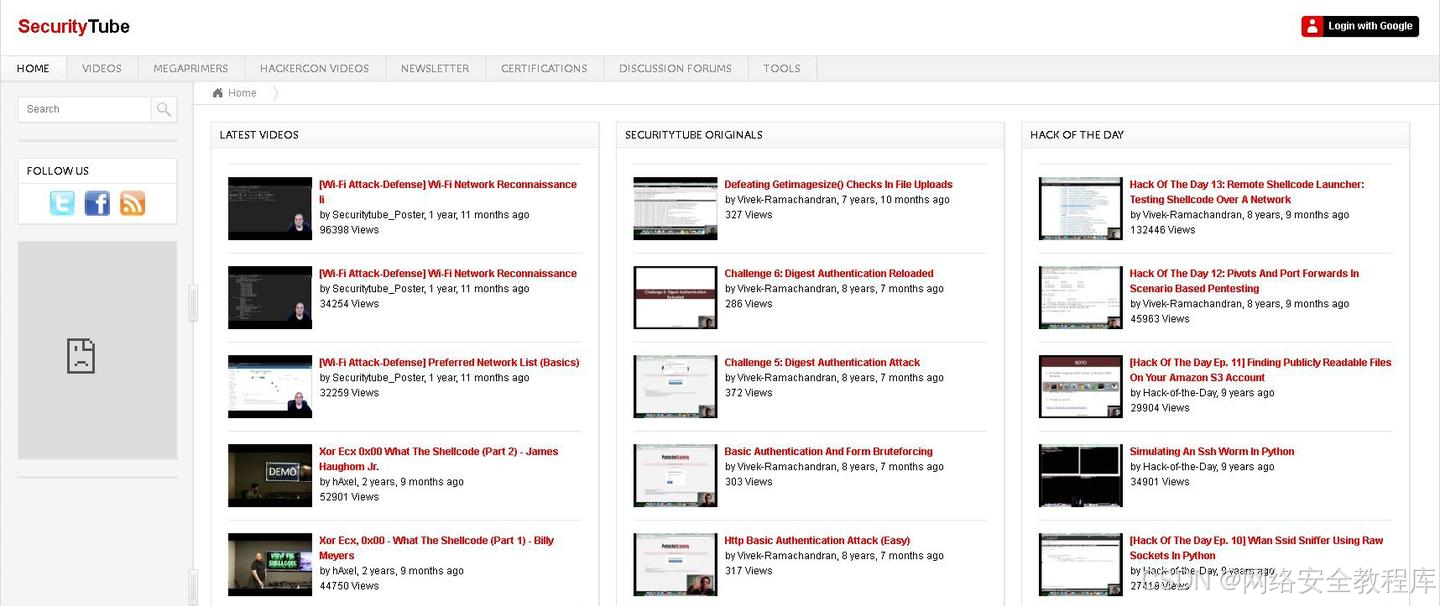Click the Home breadcrumb house icon
The width and height of the screenshot is (1440, 606).
click(x=218, y=93)
